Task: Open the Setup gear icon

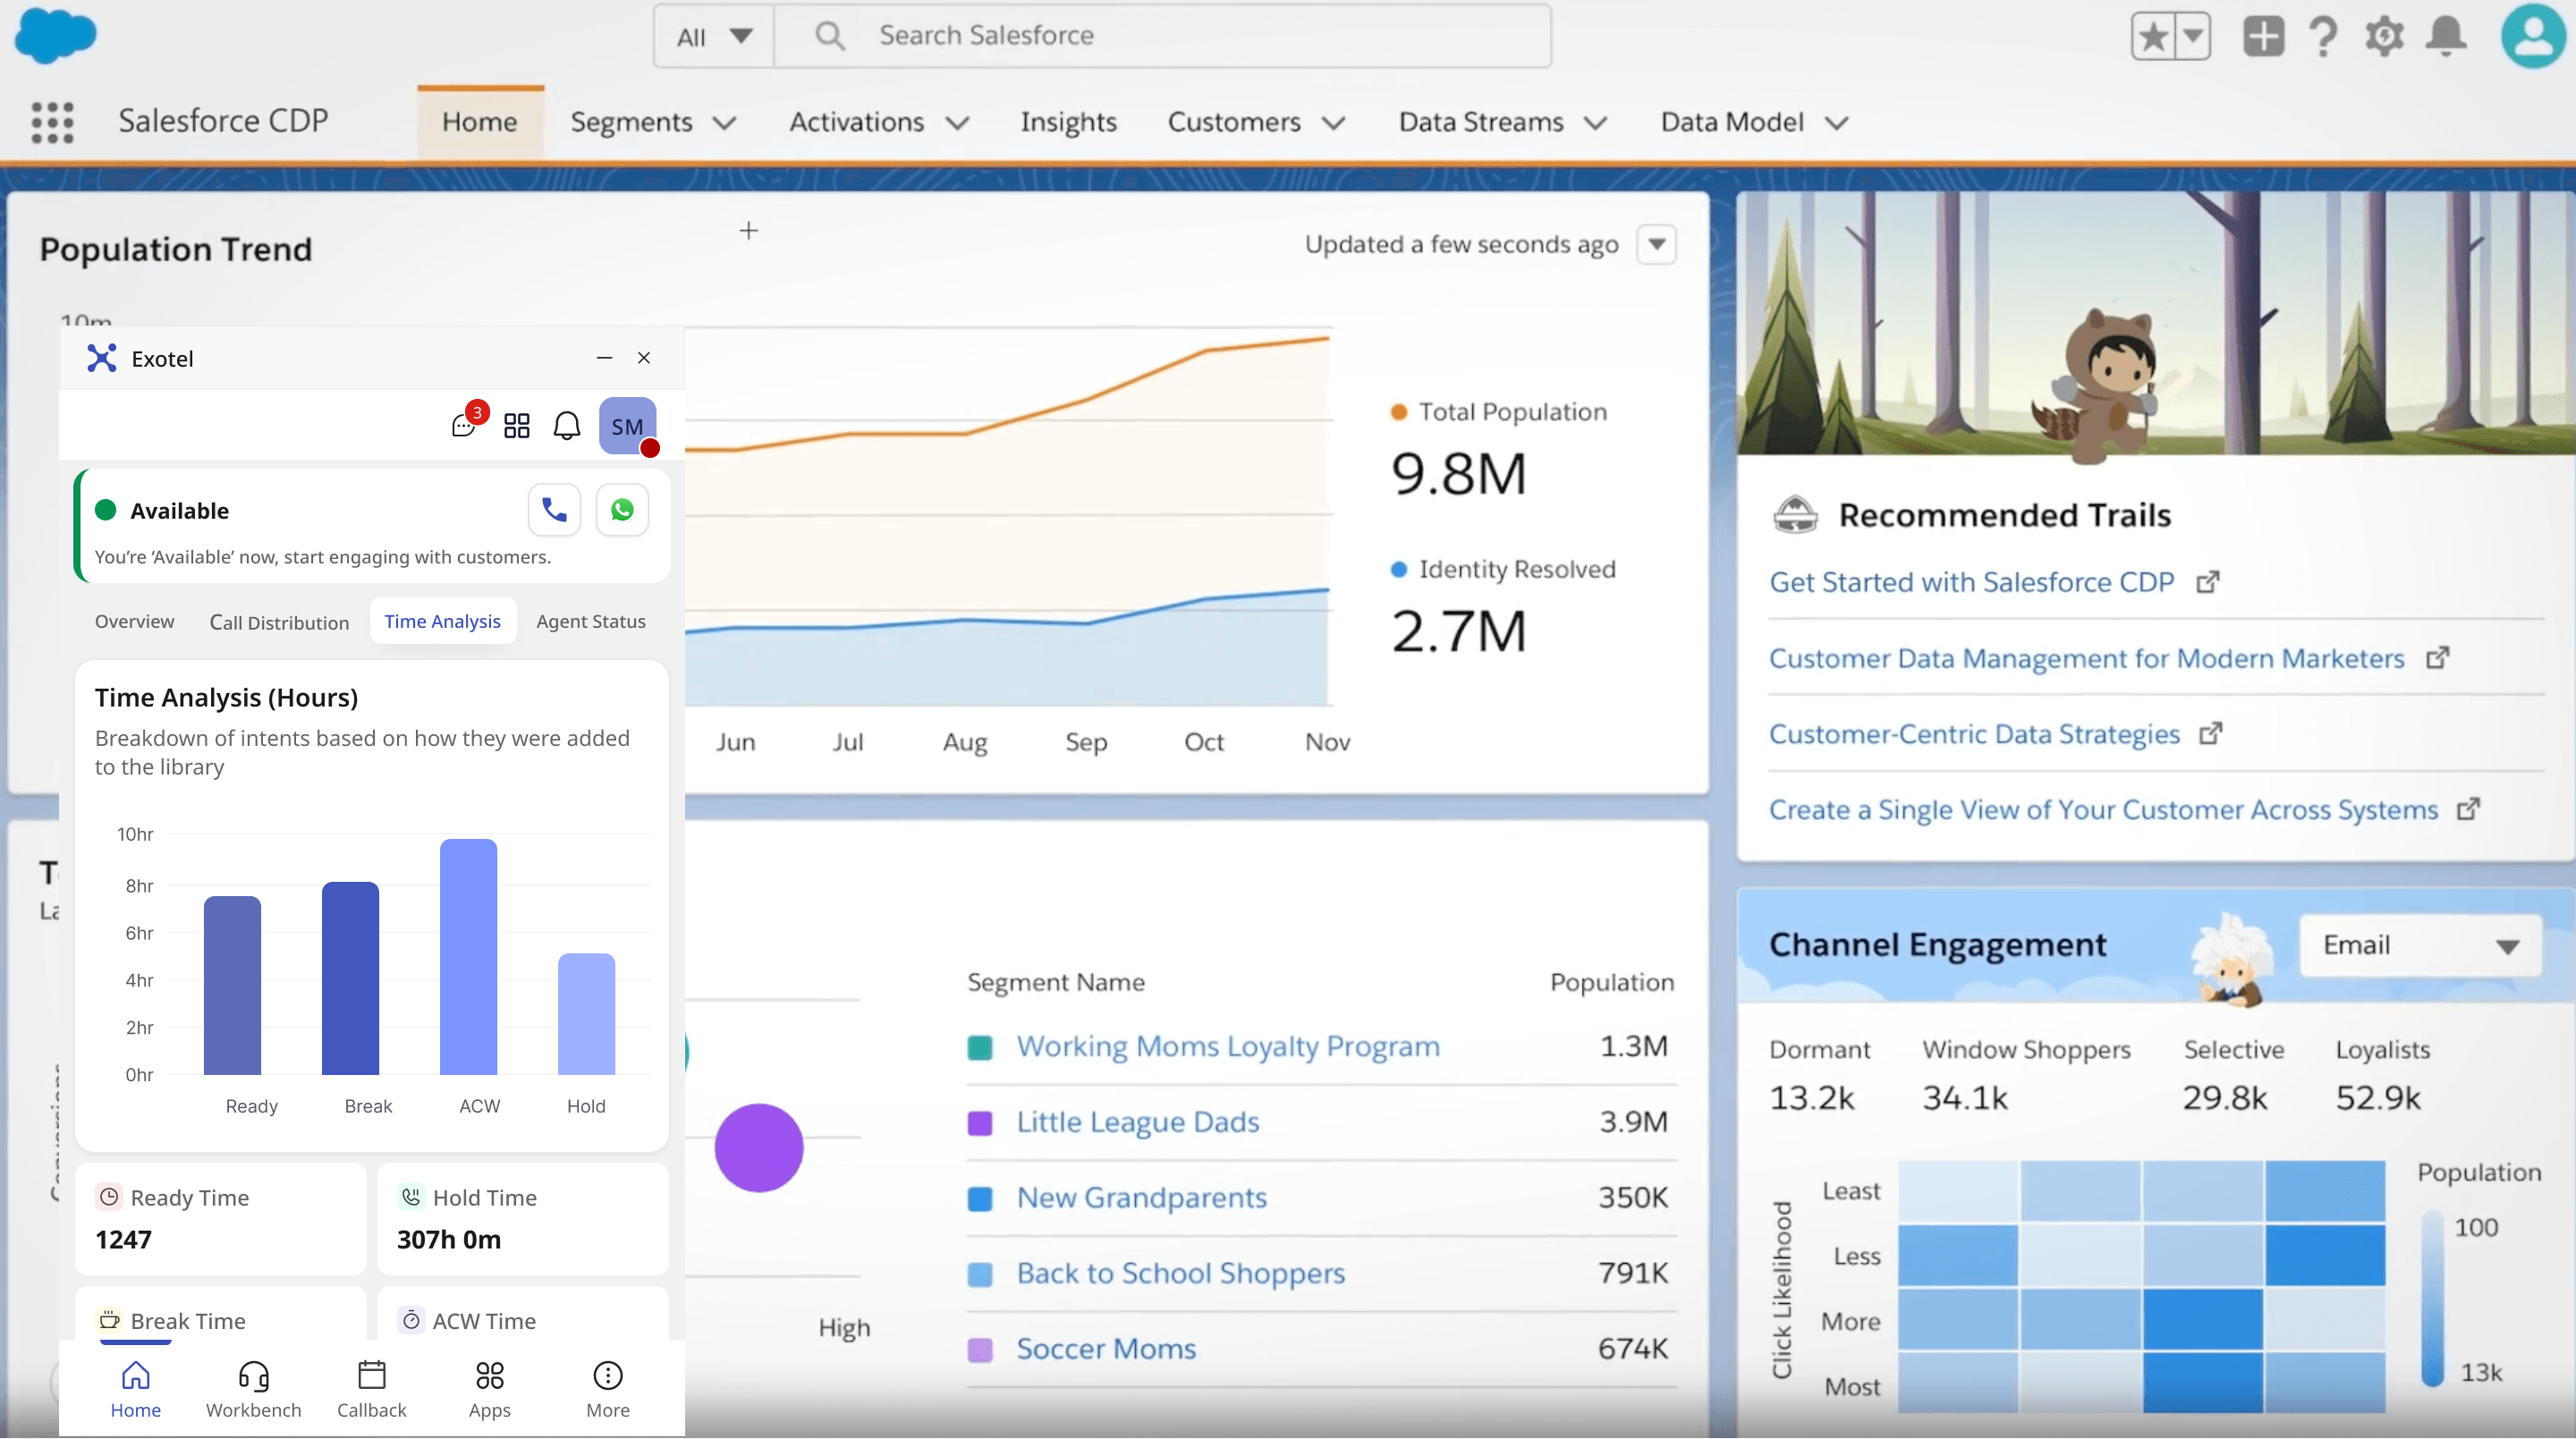Action: click(x=2384, y=37)
